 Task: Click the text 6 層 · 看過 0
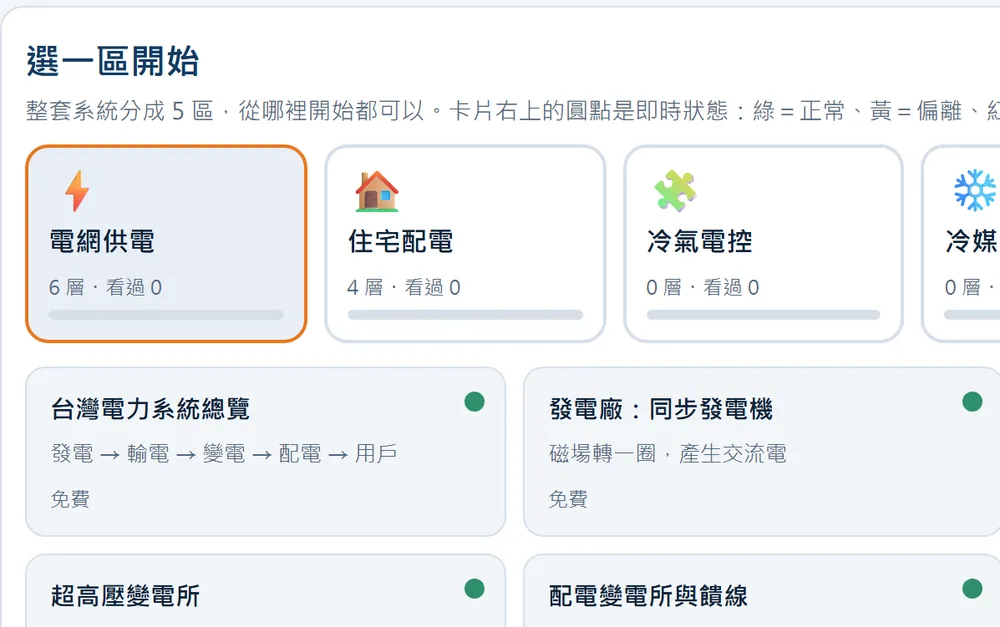coord(105,288)
